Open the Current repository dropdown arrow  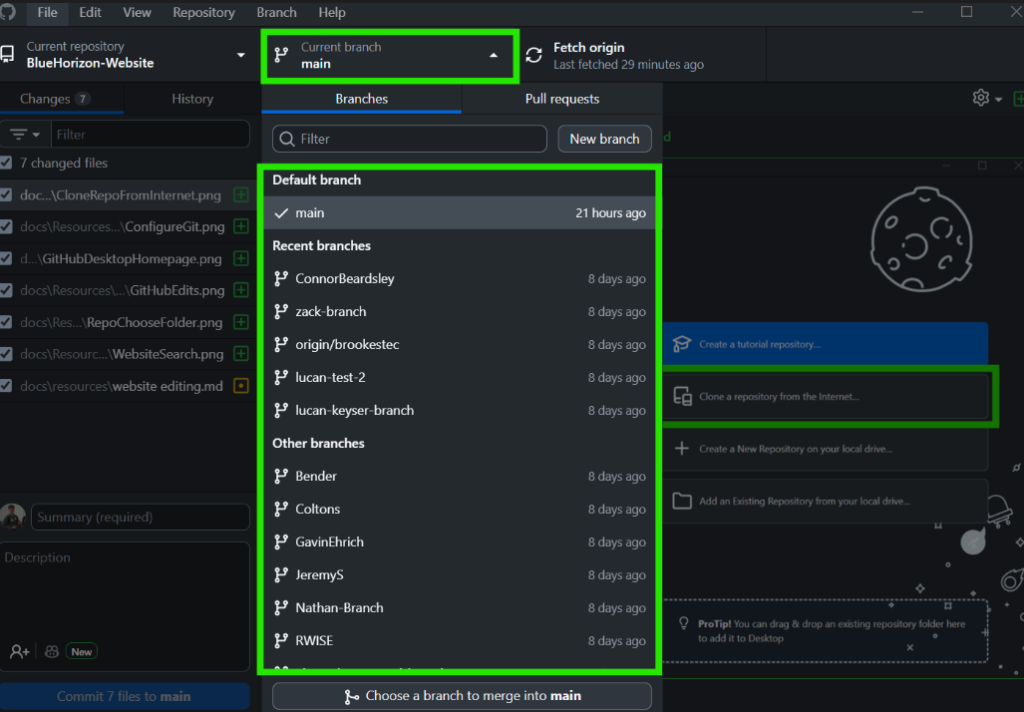tap(241, 56)
